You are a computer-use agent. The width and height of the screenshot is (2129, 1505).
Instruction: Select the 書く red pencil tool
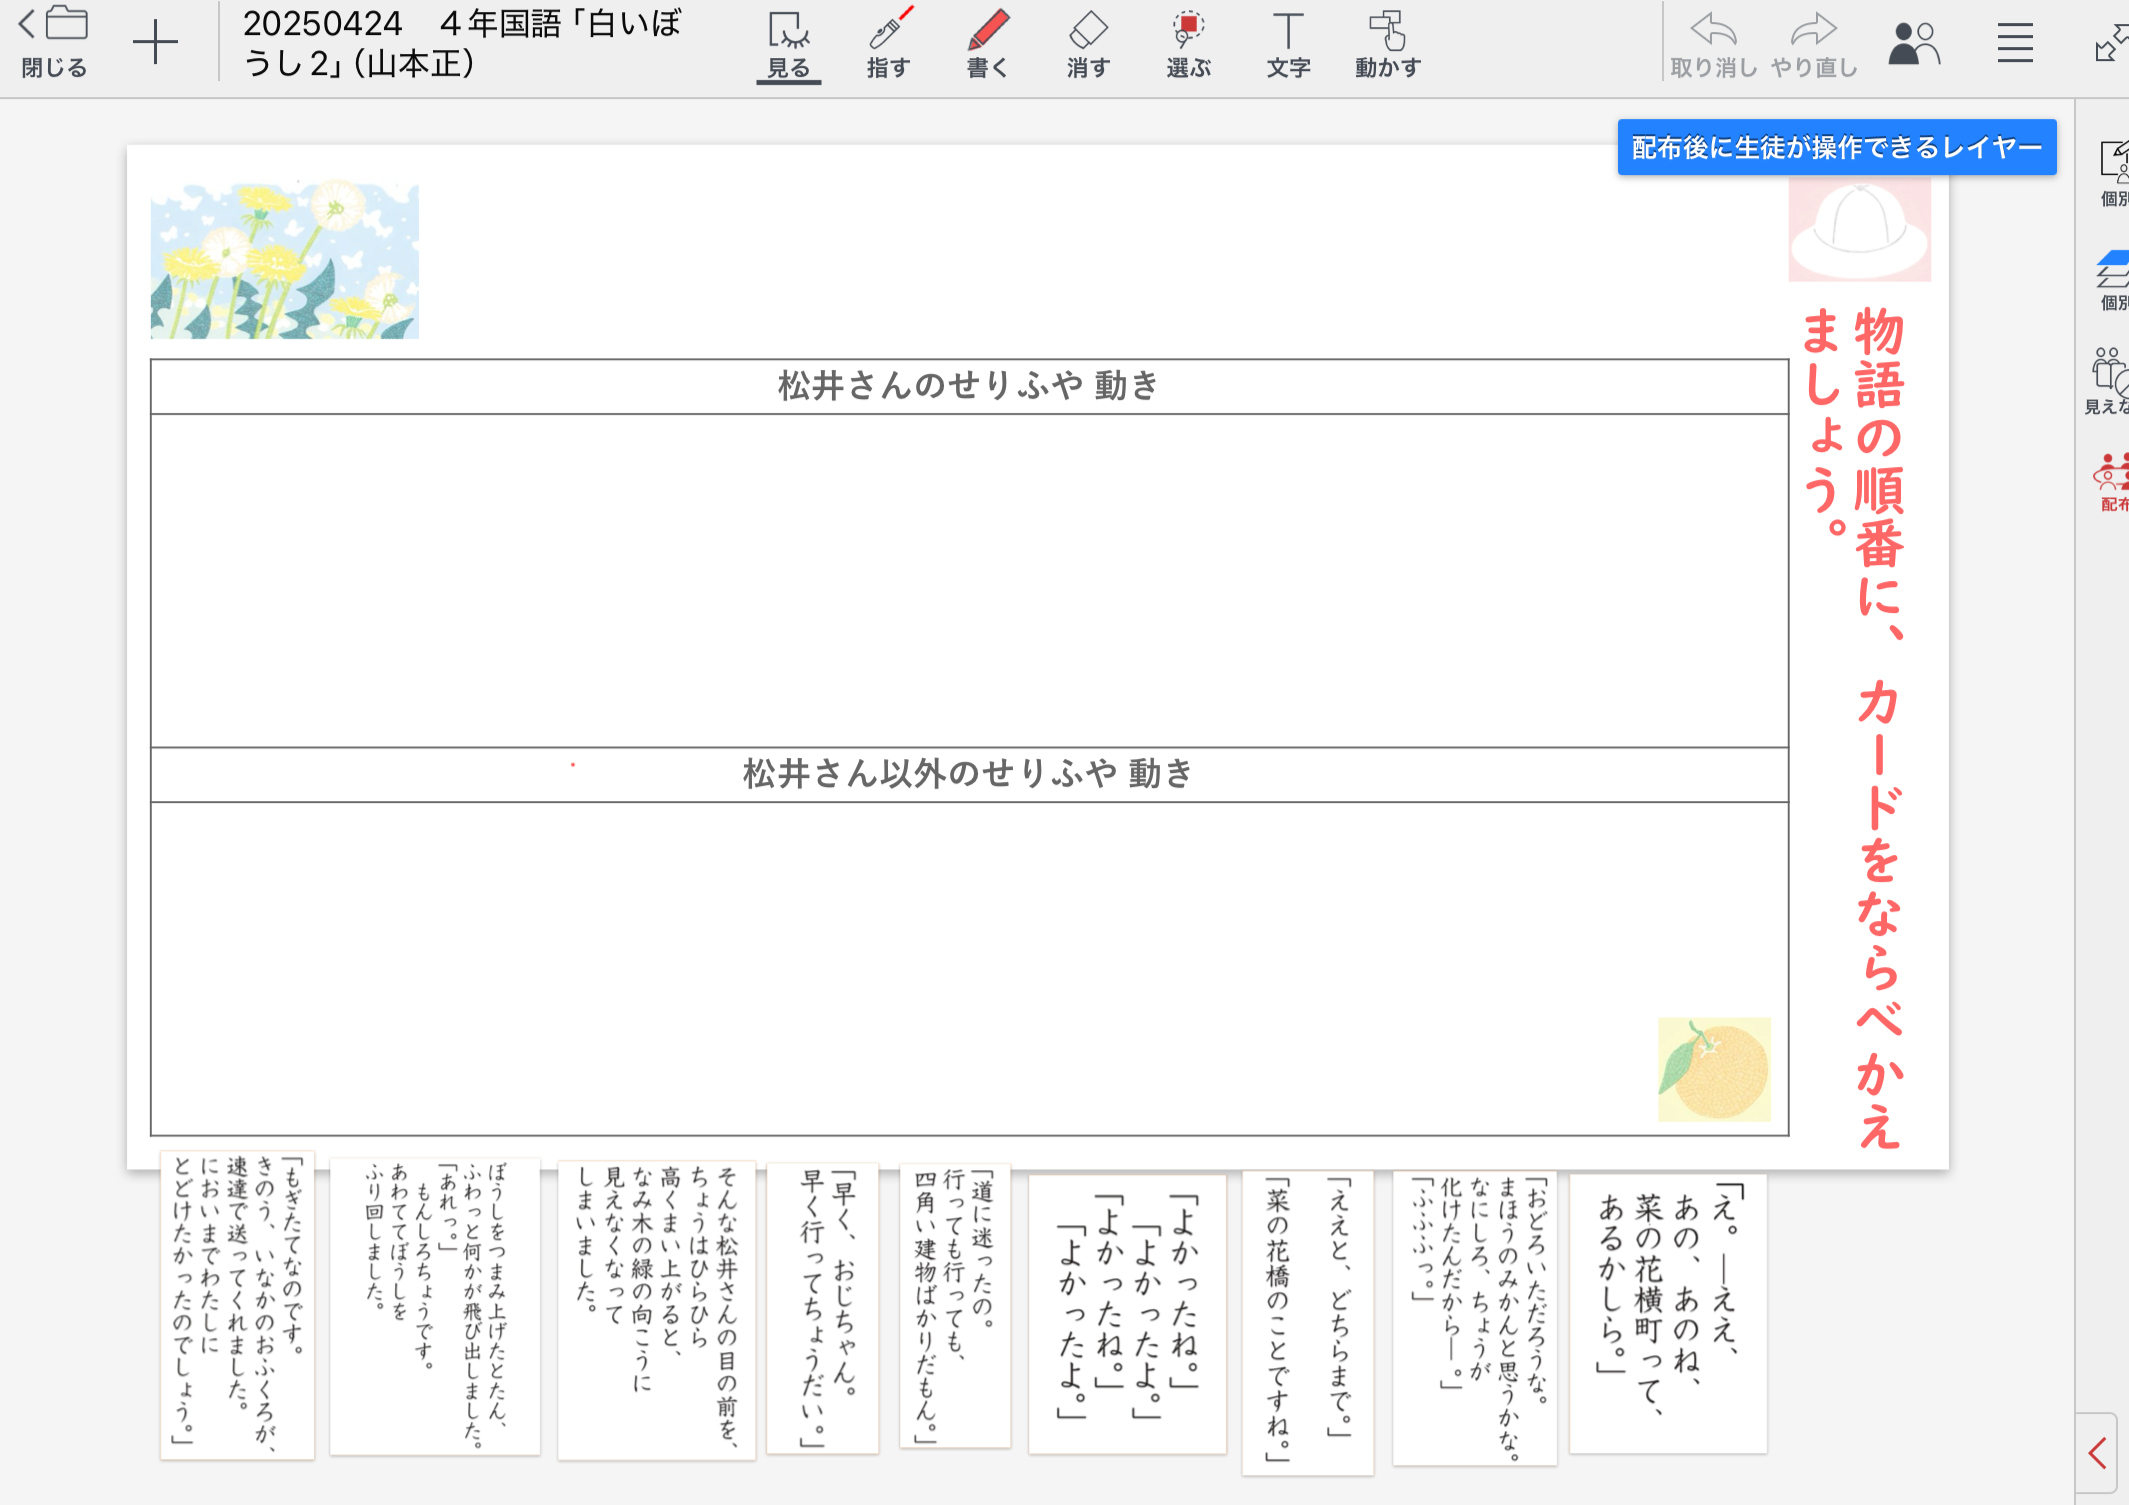click(x=988, y=44)
